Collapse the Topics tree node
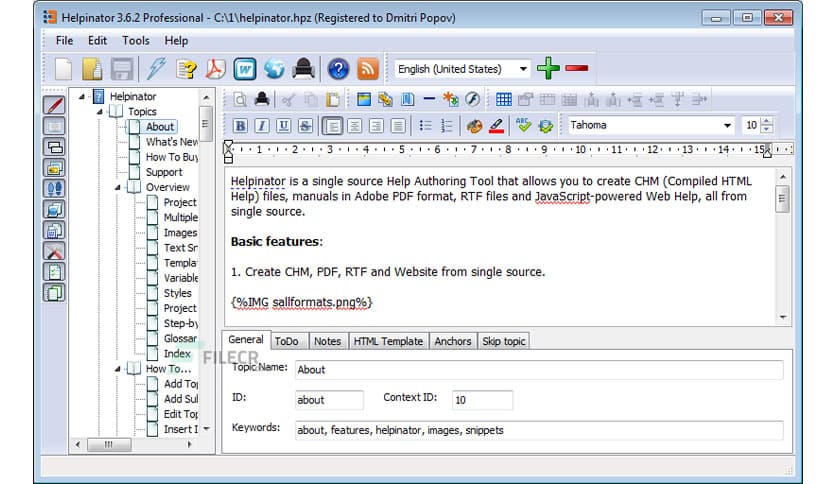The height and width of the screenshot is (484, 836). [99, 112]
